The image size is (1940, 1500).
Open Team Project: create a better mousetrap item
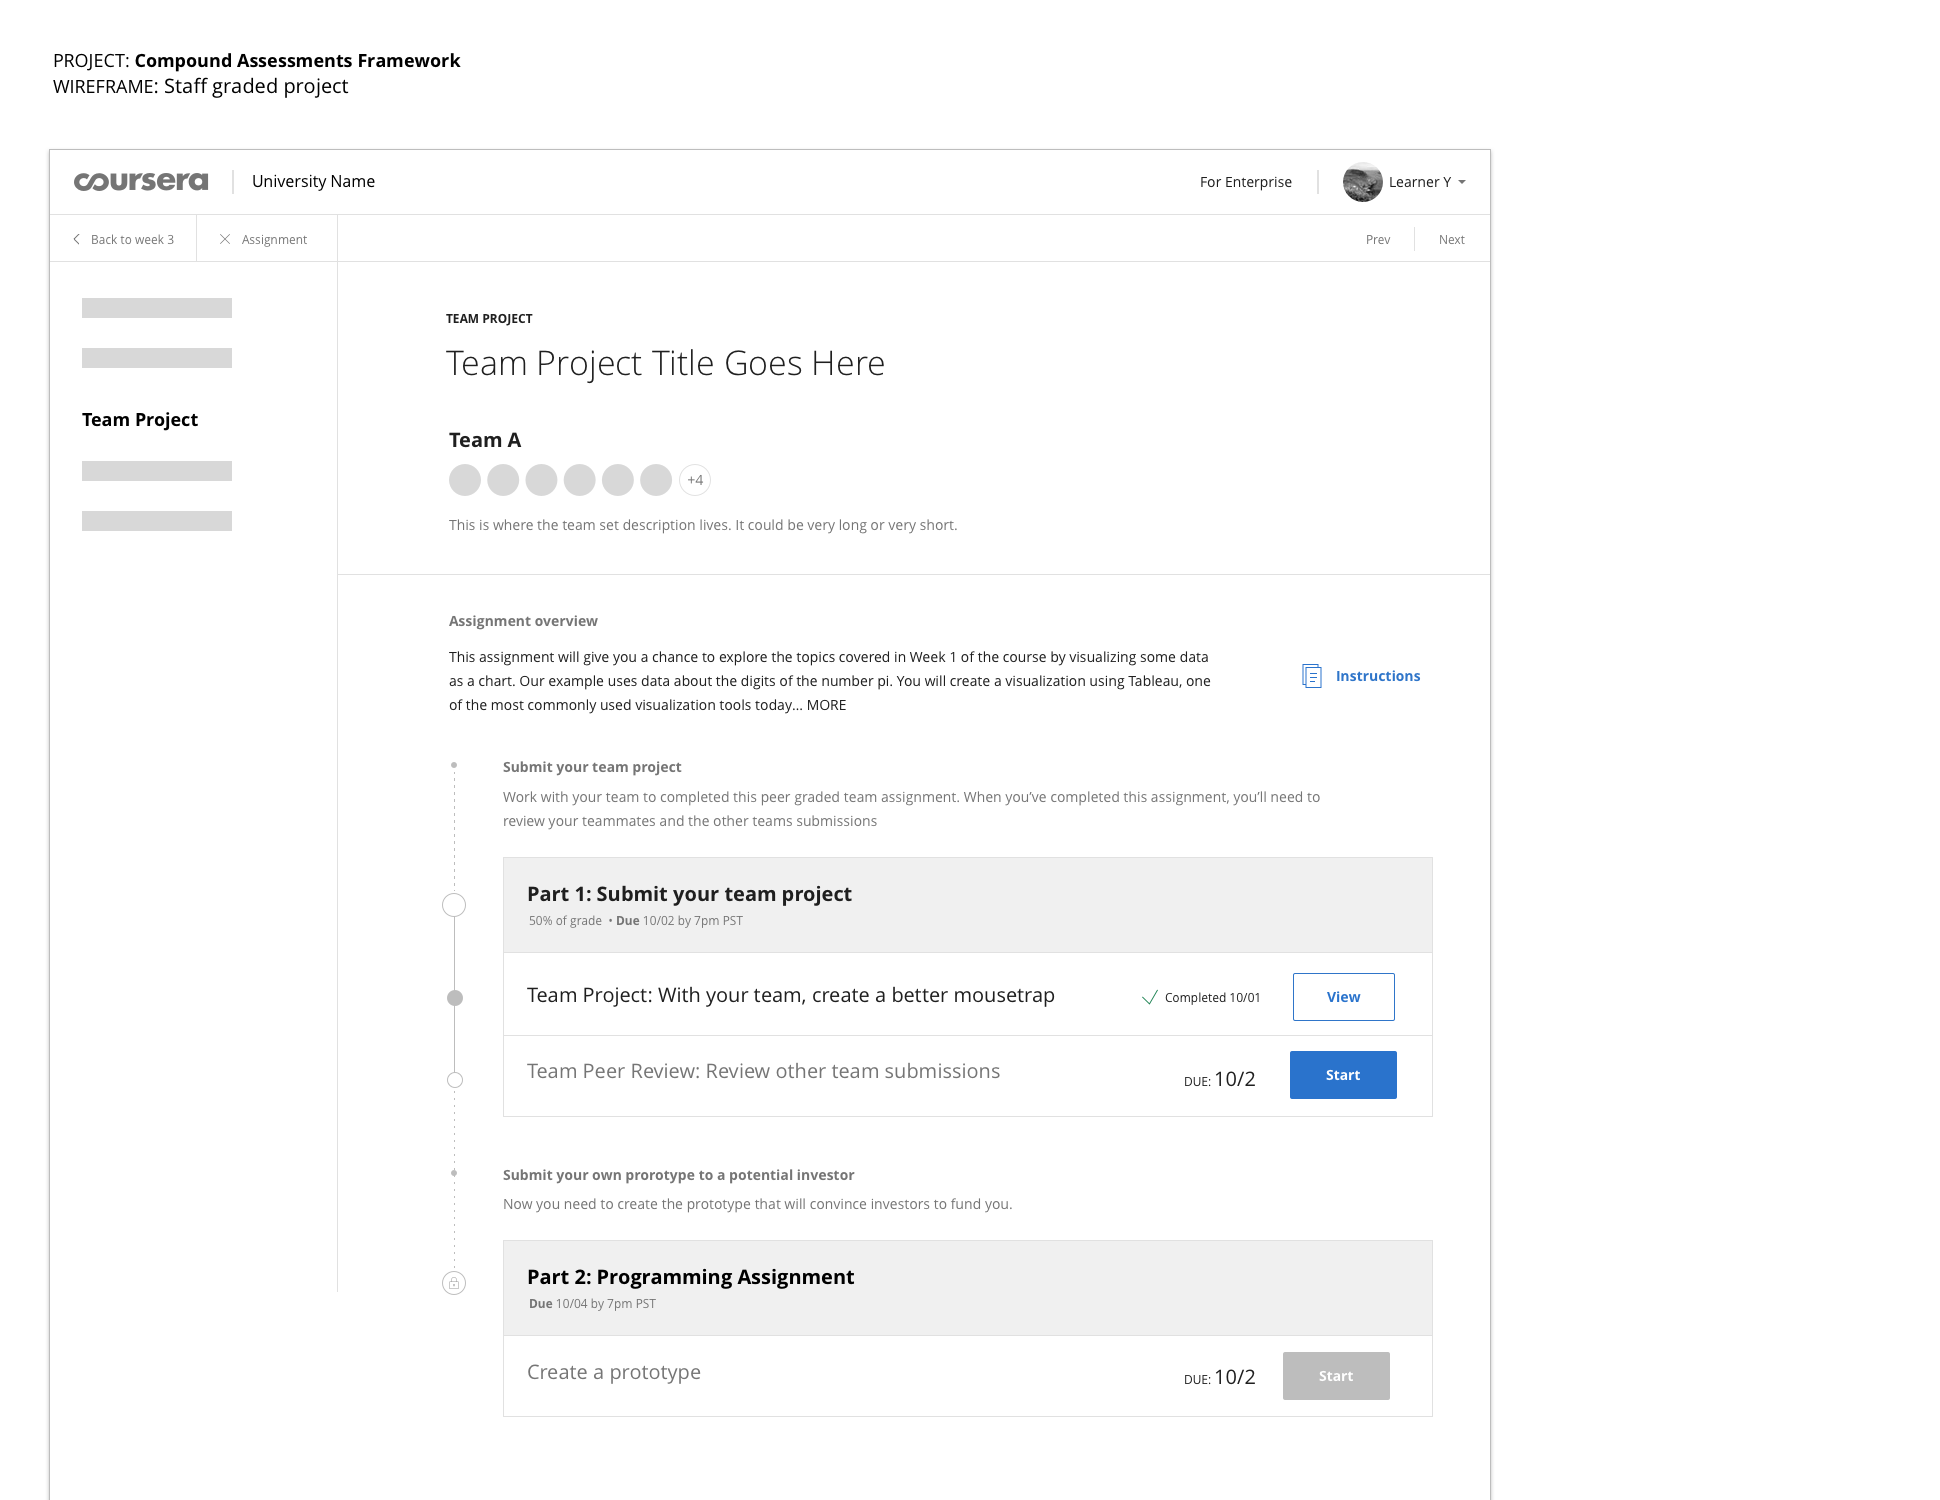coord(790,995)
